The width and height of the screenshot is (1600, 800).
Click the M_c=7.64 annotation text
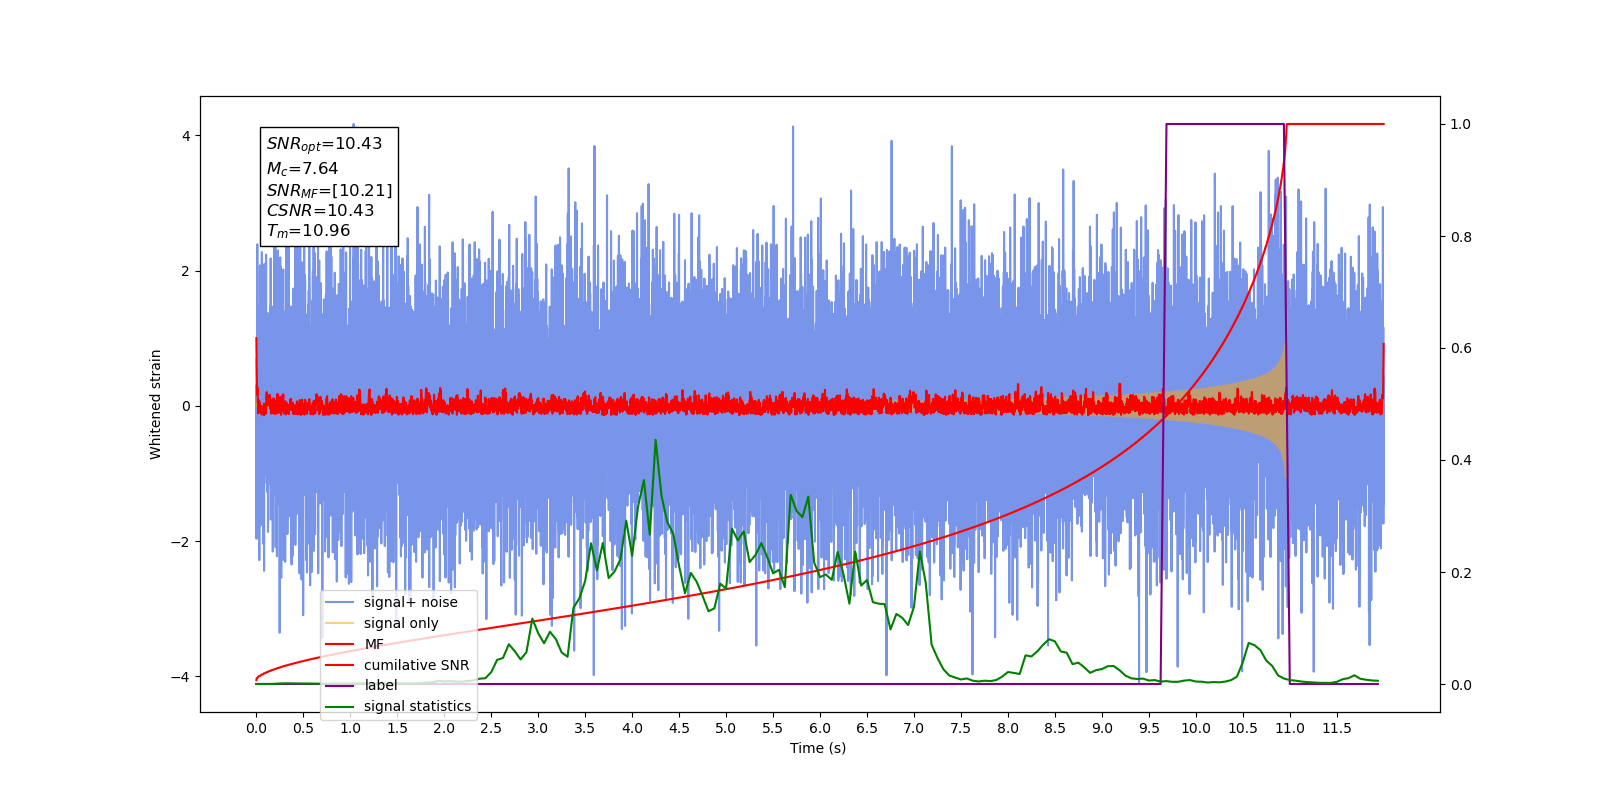pos(302,169)
